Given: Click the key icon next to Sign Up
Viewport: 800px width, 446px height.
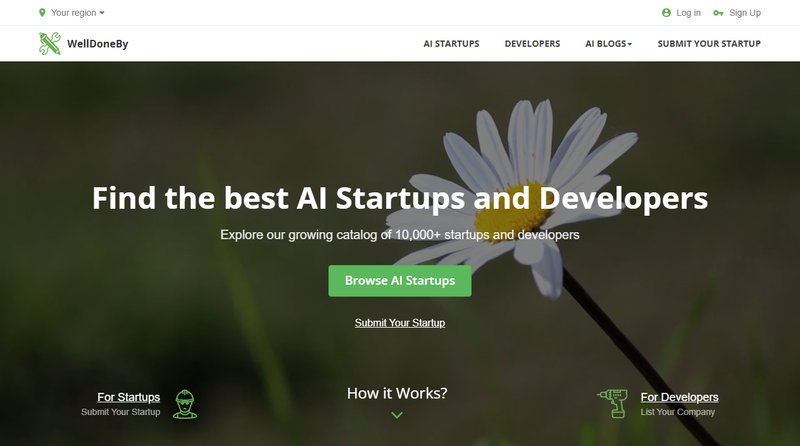Looking at the screenshot, I should pos(718,13).
